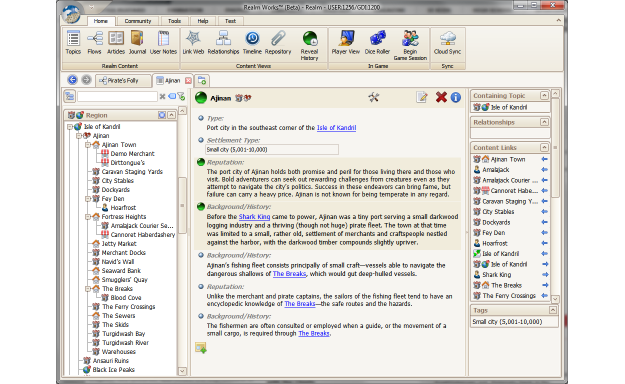Show Ajinan topic info
625x384 pixels.
[456, 97]
